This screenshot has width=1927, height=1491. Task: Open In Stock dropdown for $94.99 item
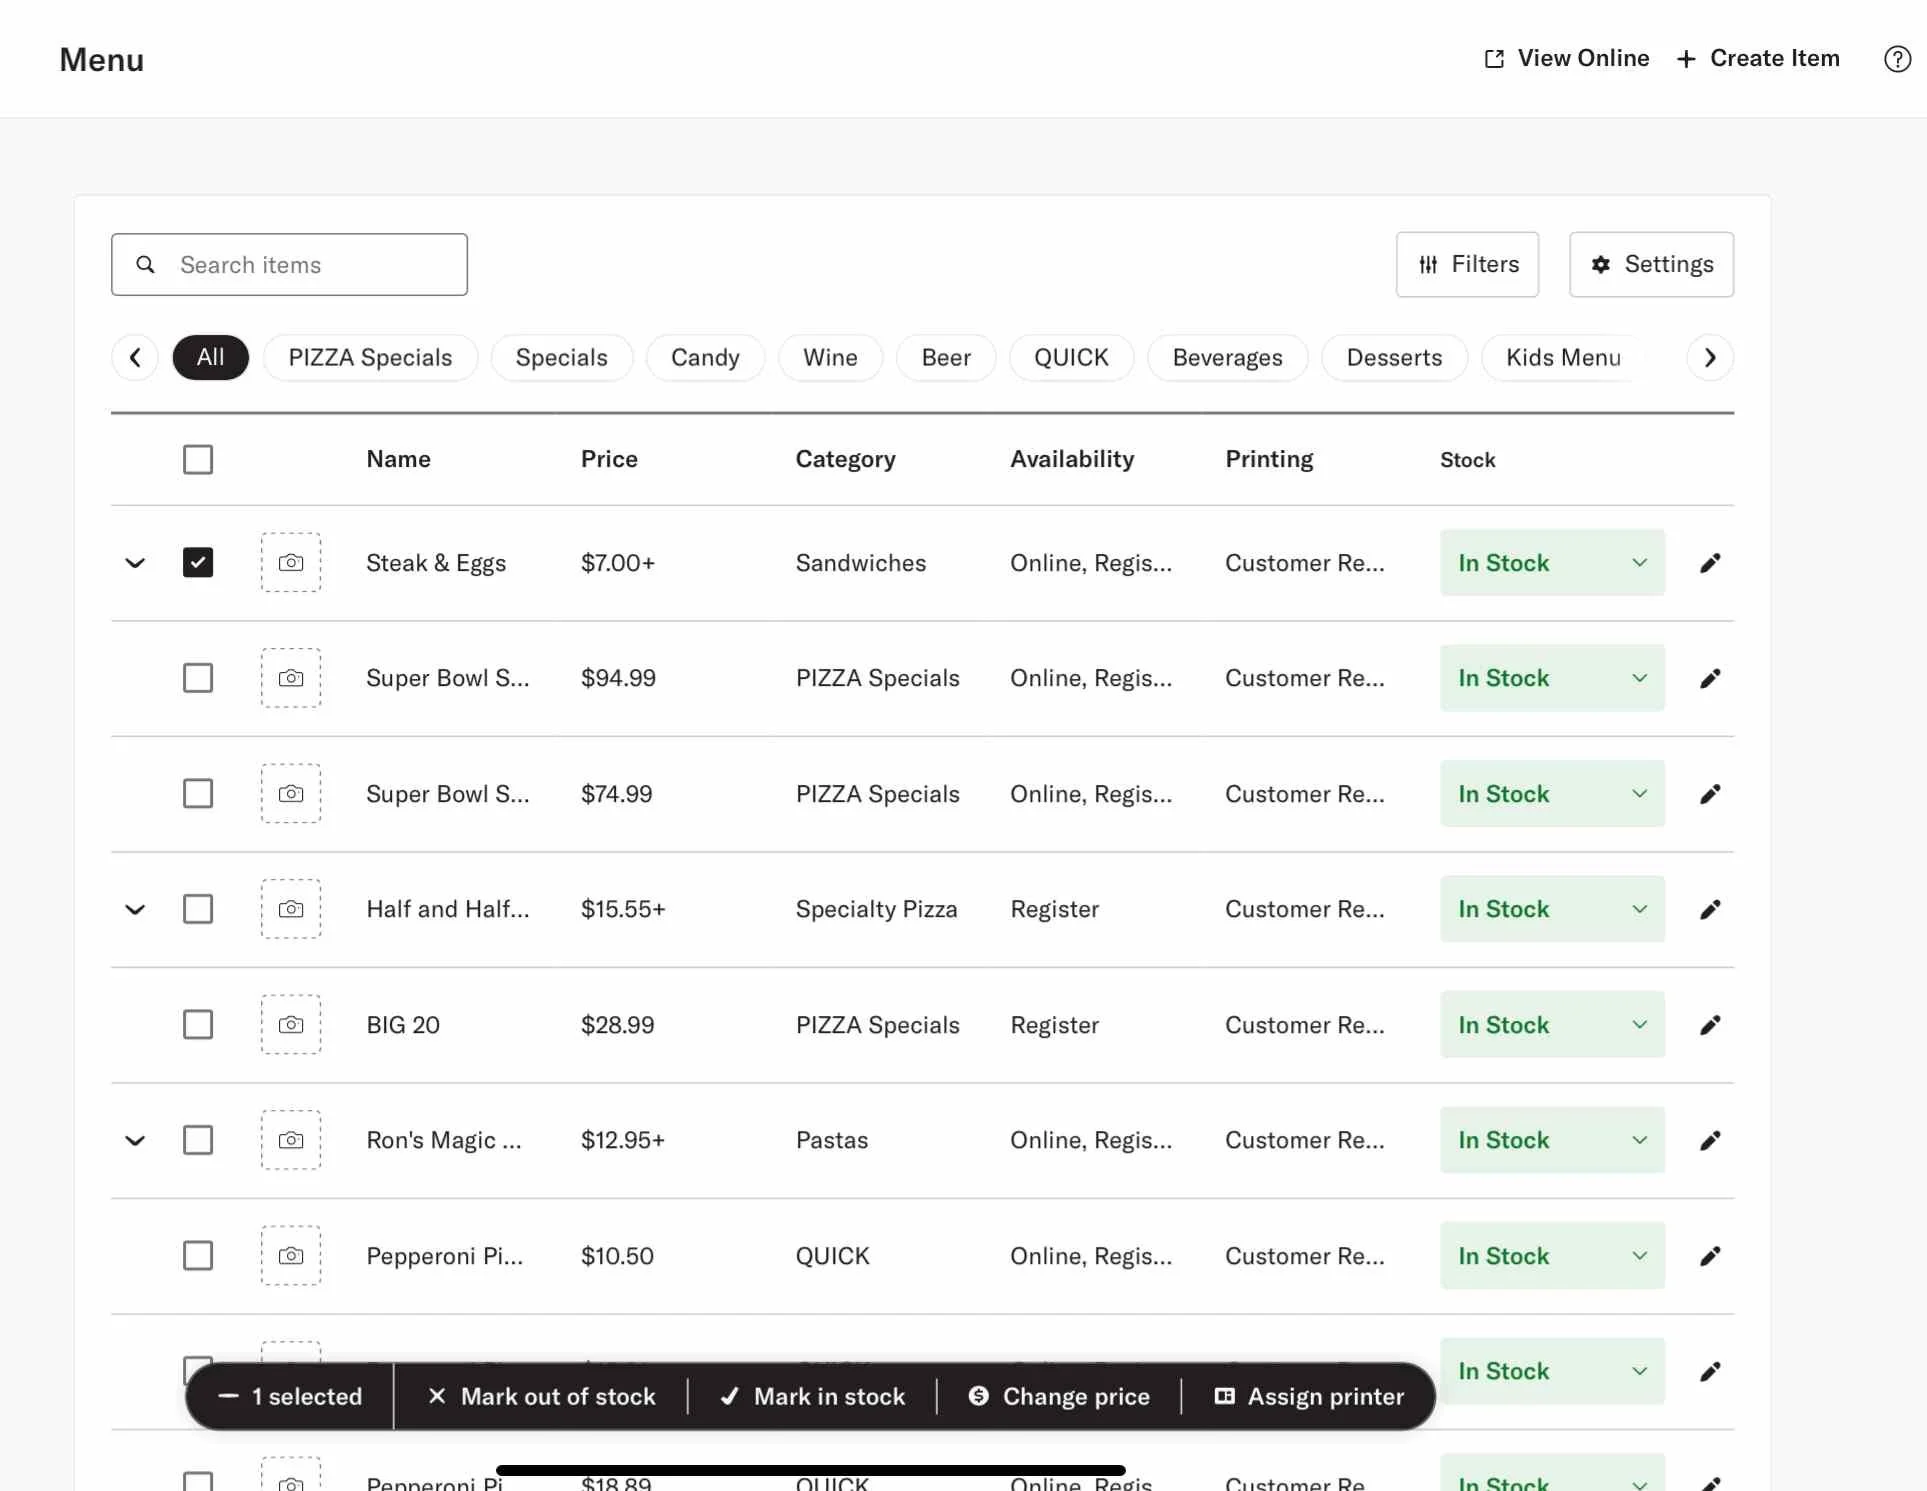[1552, 678]
